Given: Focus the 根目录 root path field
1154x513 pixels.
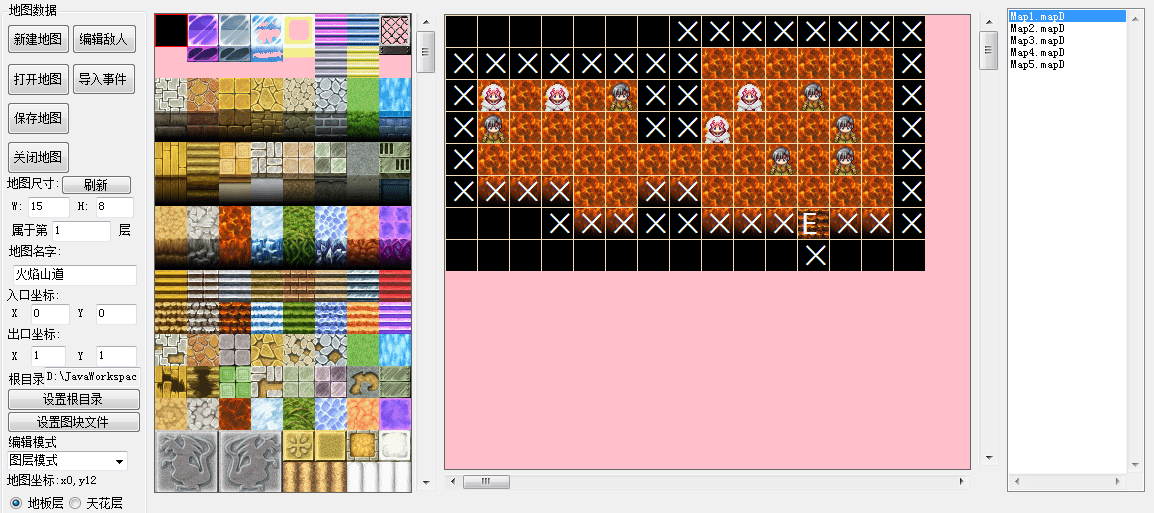Looking at the screenshot, I should pyautogui.click(x=92, y=378).
